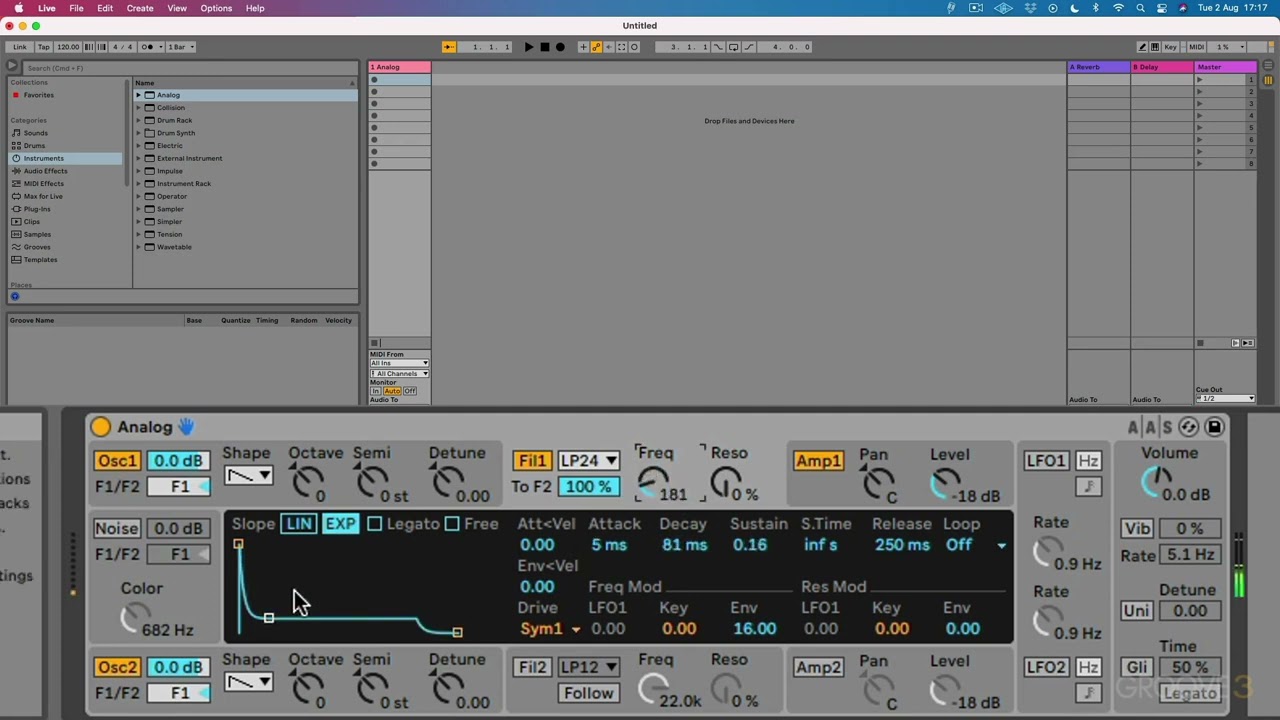The height and width of the screenshot is (720, 1280).
Task: Enable filter Fil2
Action: tap(531, 667)
